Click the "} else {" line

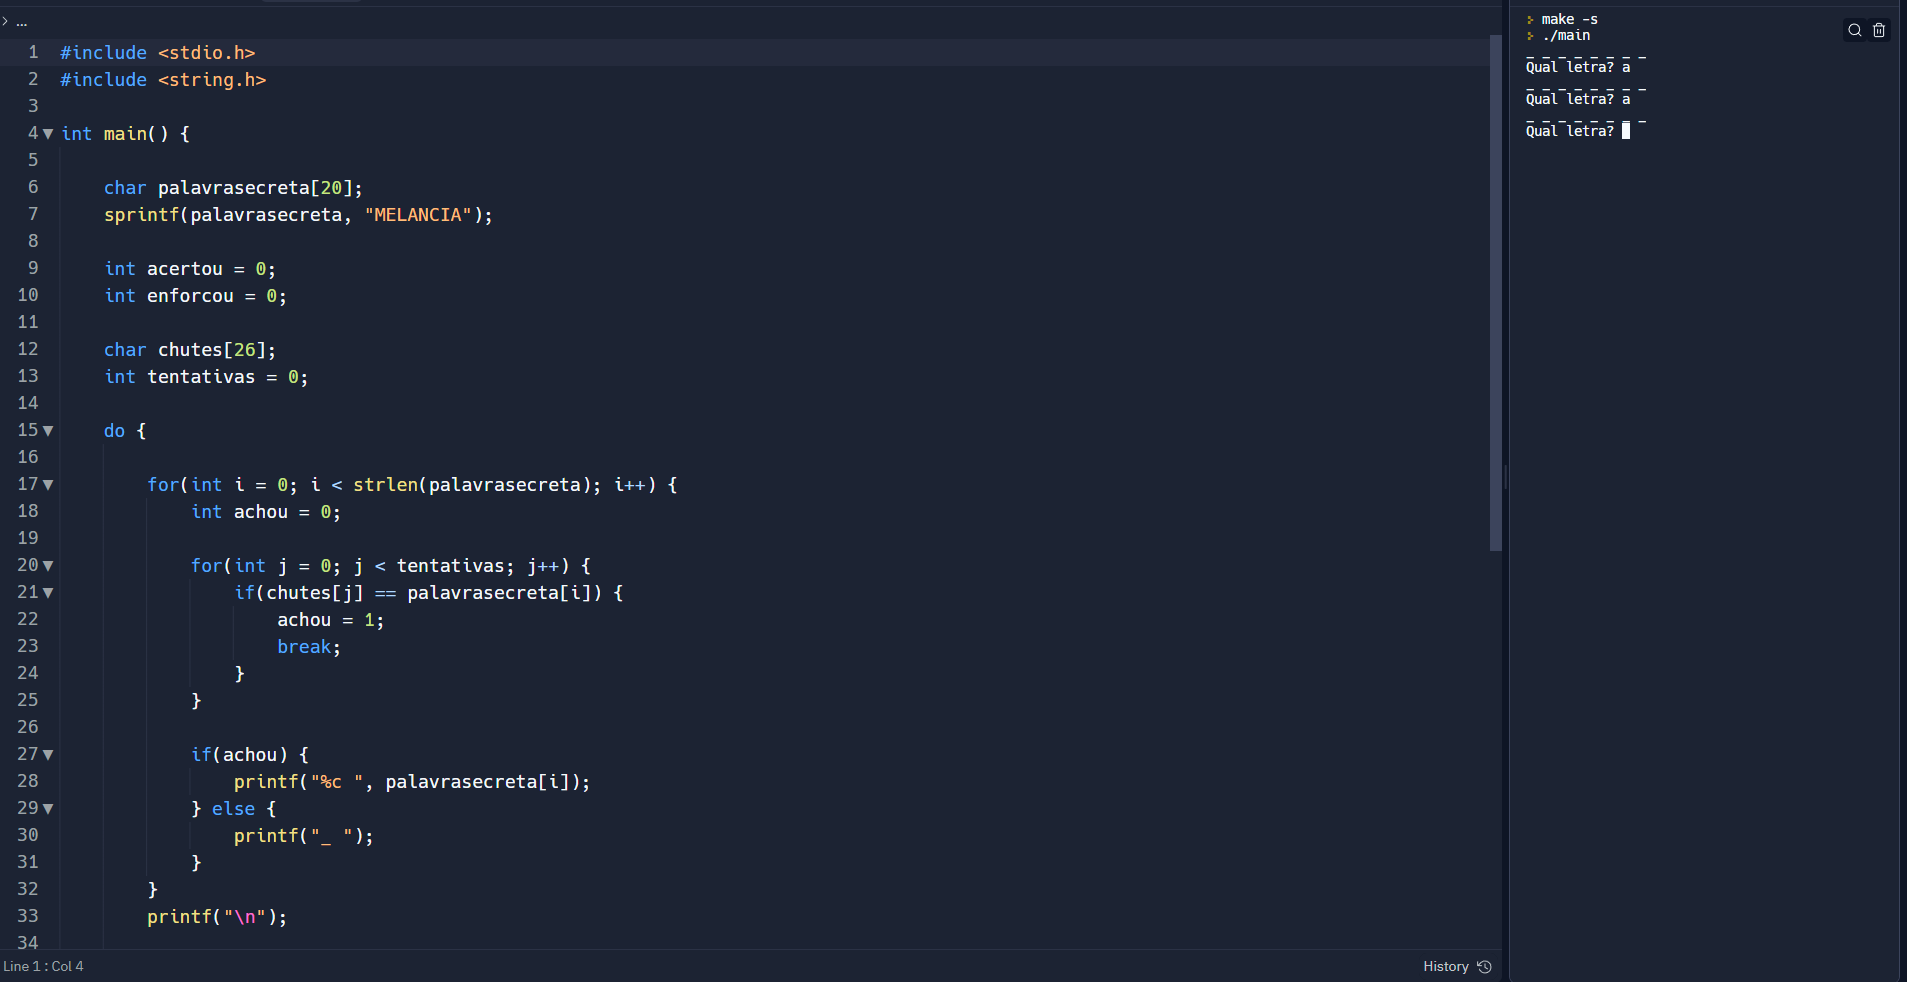pos(234,809)
